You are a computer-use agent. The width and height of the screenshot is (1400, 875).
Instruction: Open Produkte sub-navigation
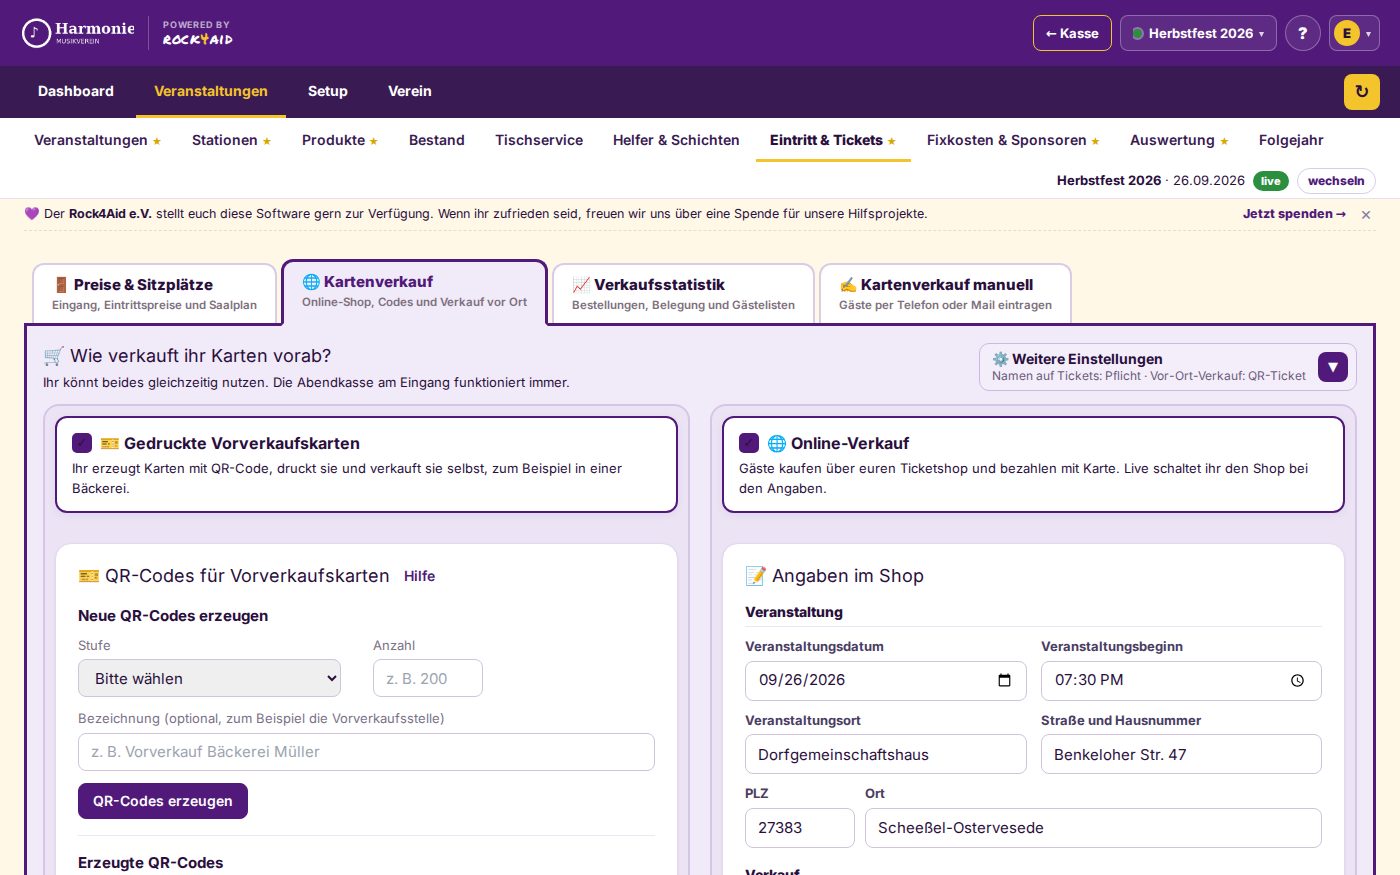click(340, 140)
